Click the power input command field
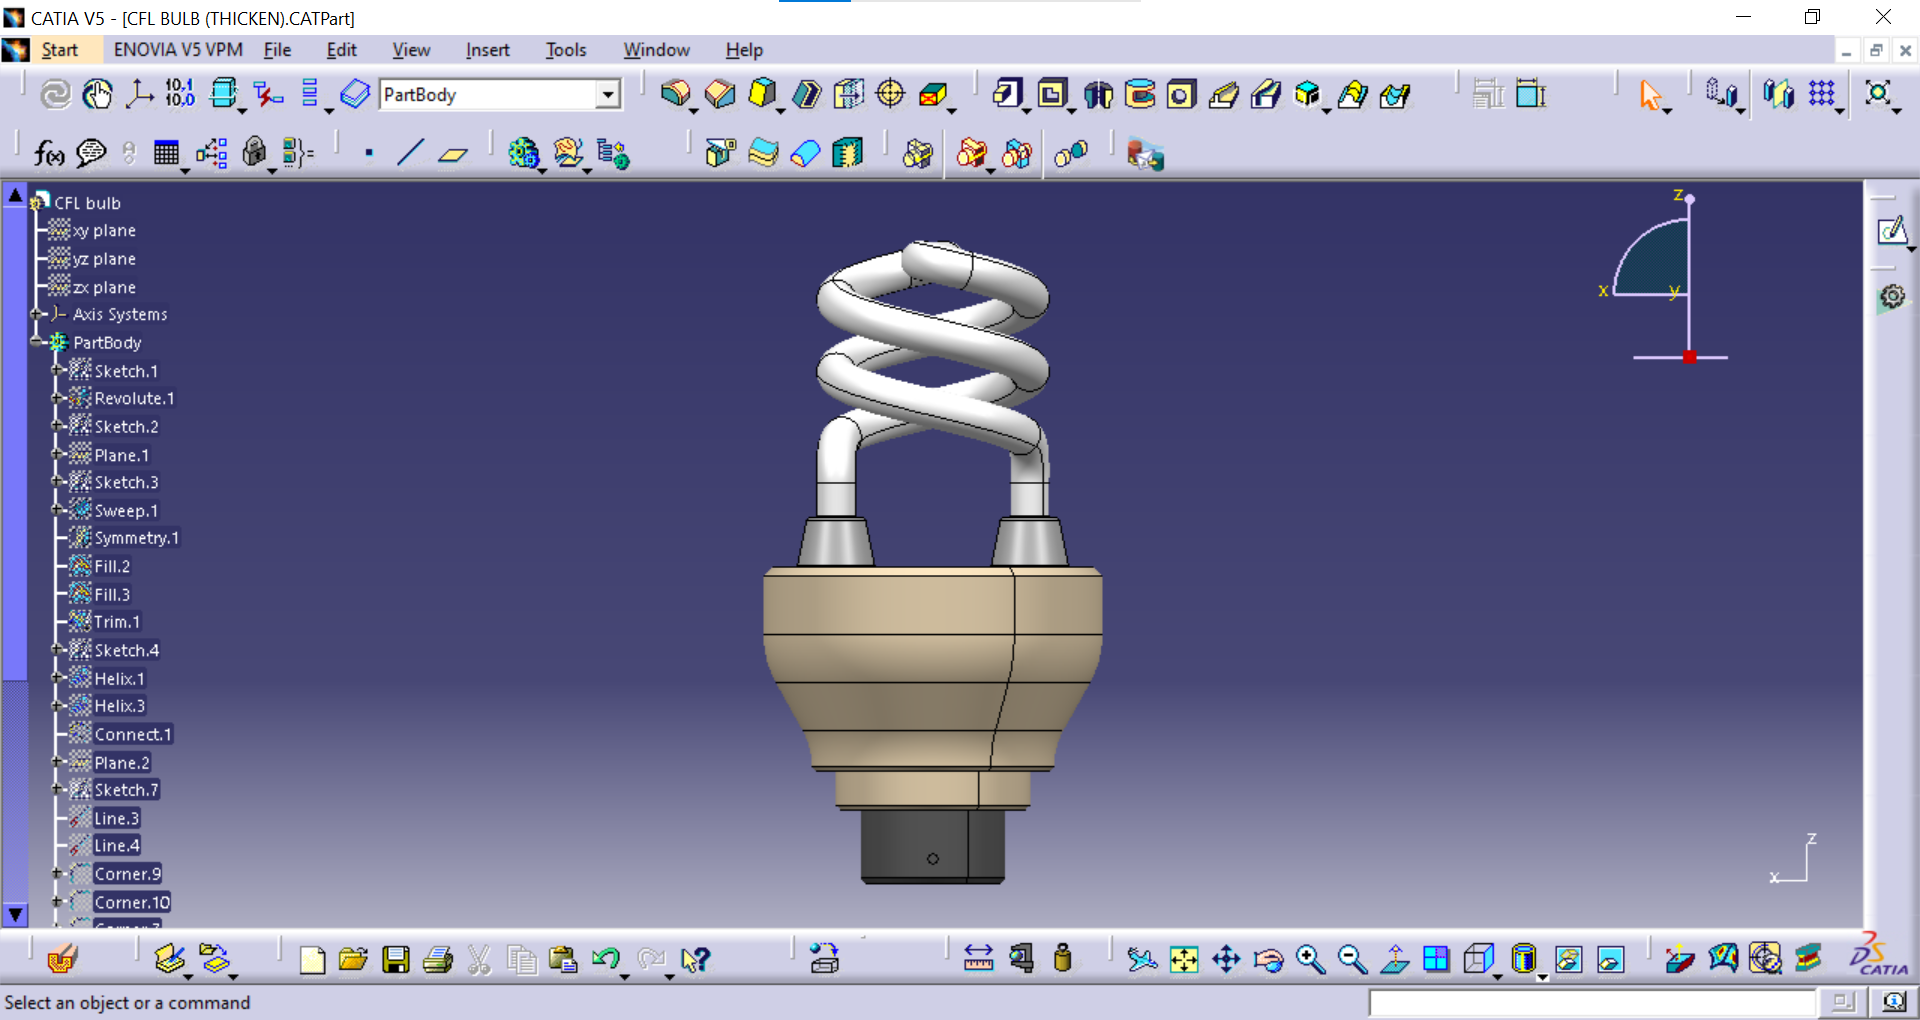 pos(1592,1002)
